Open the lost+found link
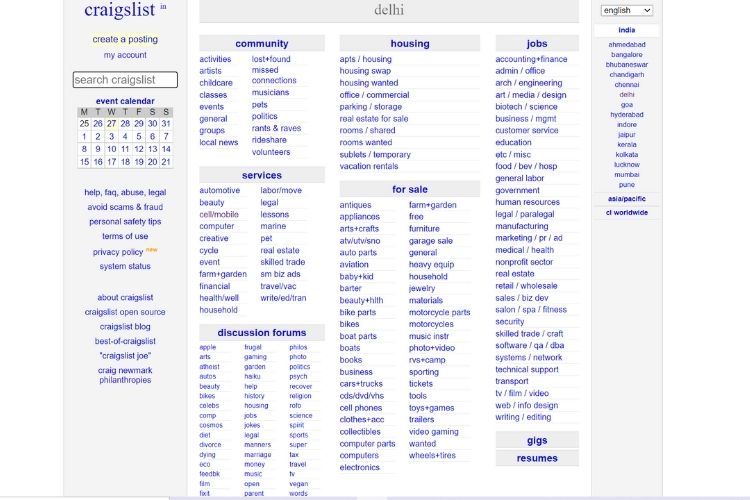This screenshot has width=750, height=500. click(271, 59)
